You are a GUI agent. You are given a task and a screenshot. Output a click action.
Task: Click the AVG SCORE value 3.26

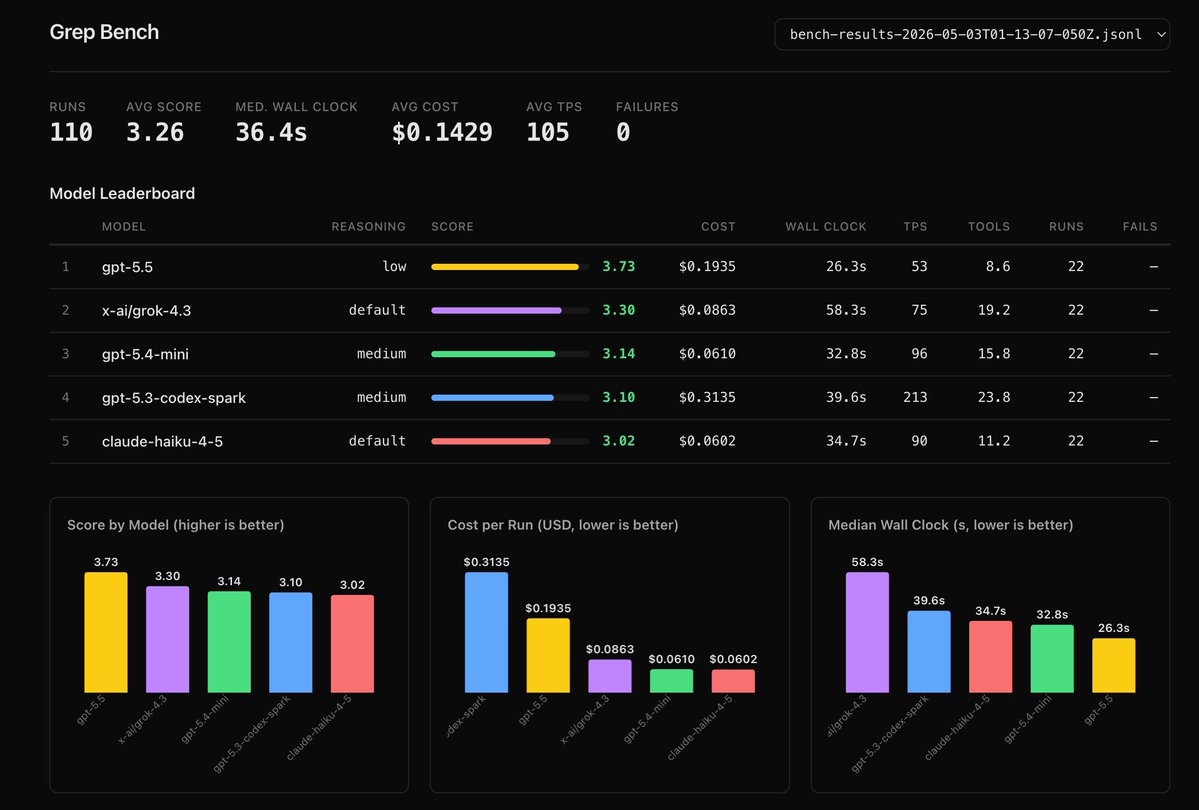click(155, 132)
